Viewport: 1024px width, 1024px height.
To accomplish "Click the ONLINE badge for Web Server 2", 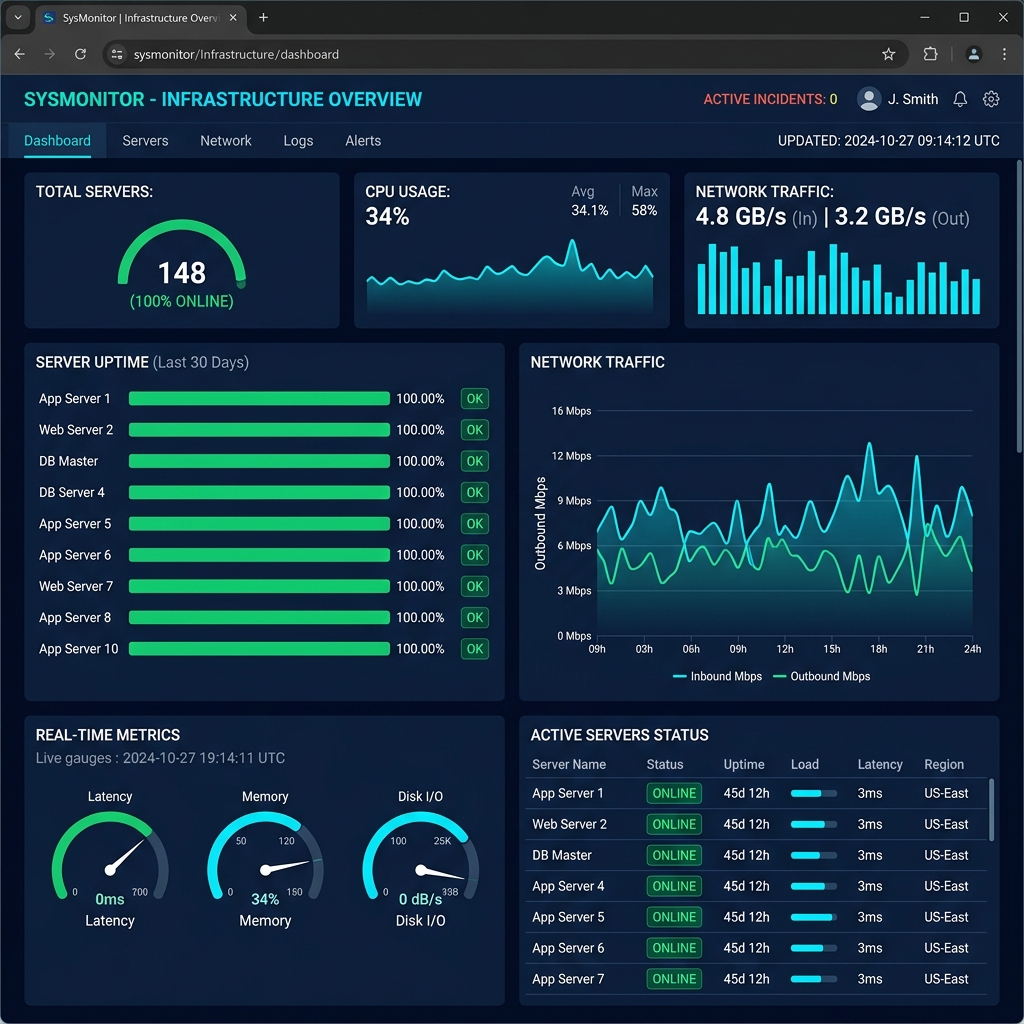I will pos(674,824).
